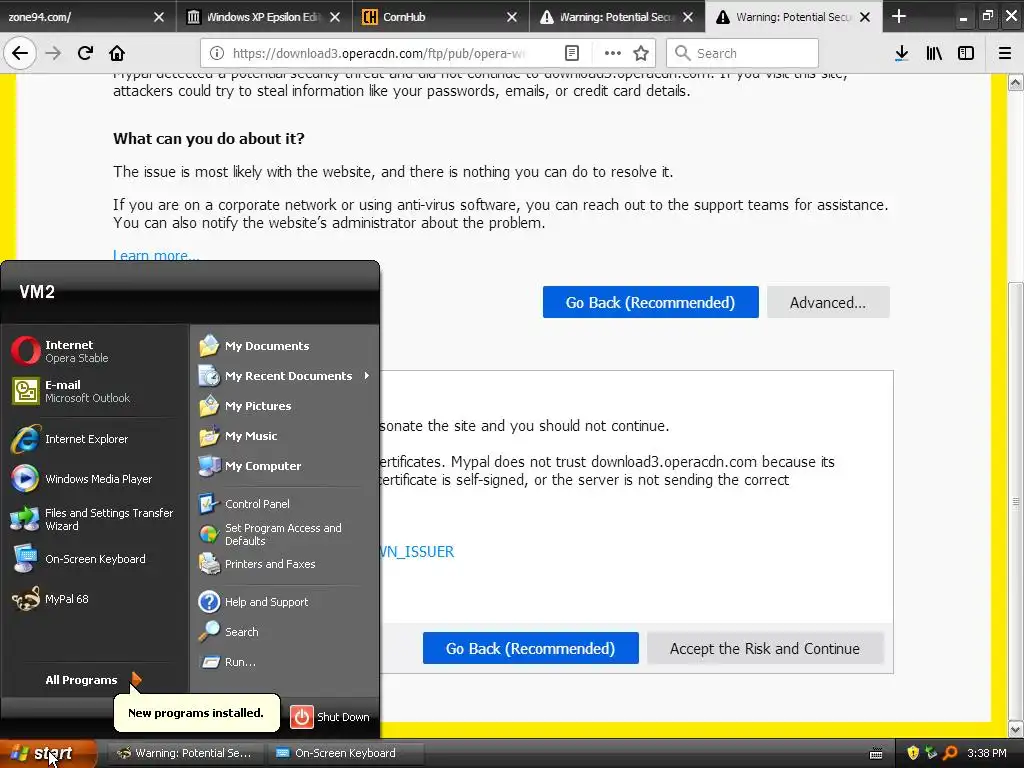Screen dimensions: 1024x768
Task: Click the upper Go Back (Recommended) button
Action: click(x=650, y=302)
